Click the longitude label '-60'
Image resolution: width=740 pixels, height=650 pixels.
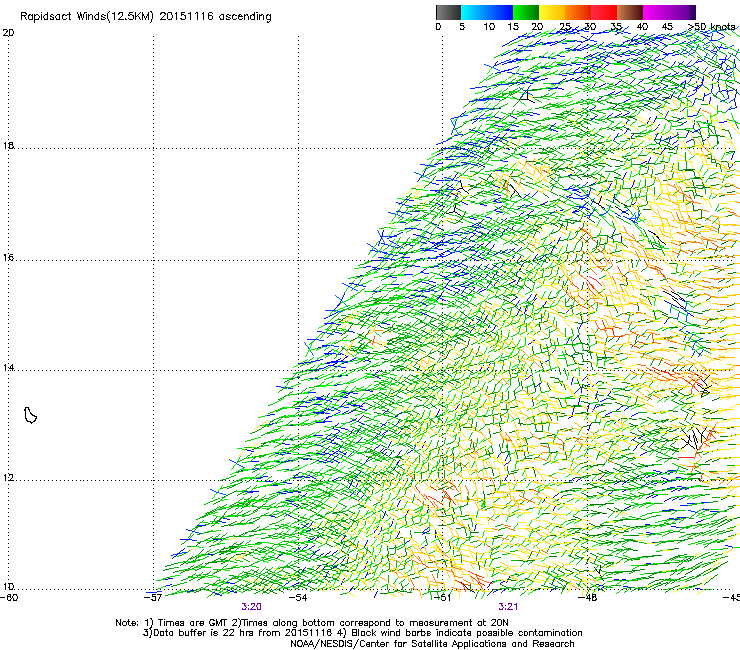click(8, 598)
